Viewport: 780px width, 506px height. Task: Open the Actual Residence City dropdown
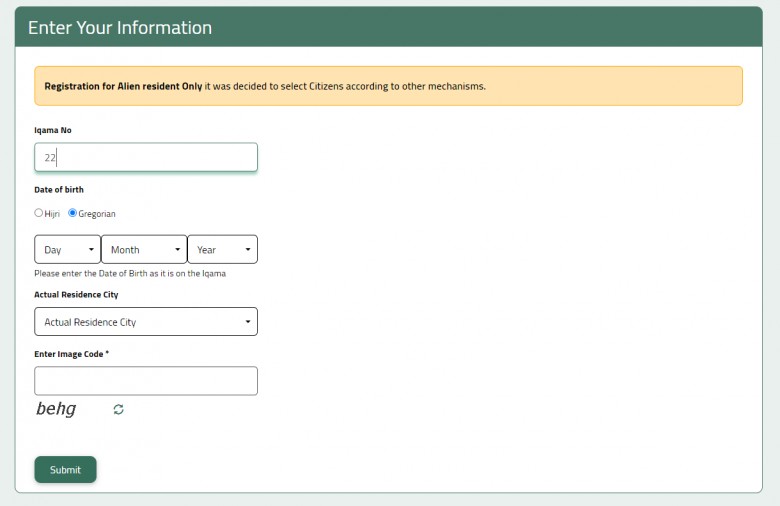[146, 322]
